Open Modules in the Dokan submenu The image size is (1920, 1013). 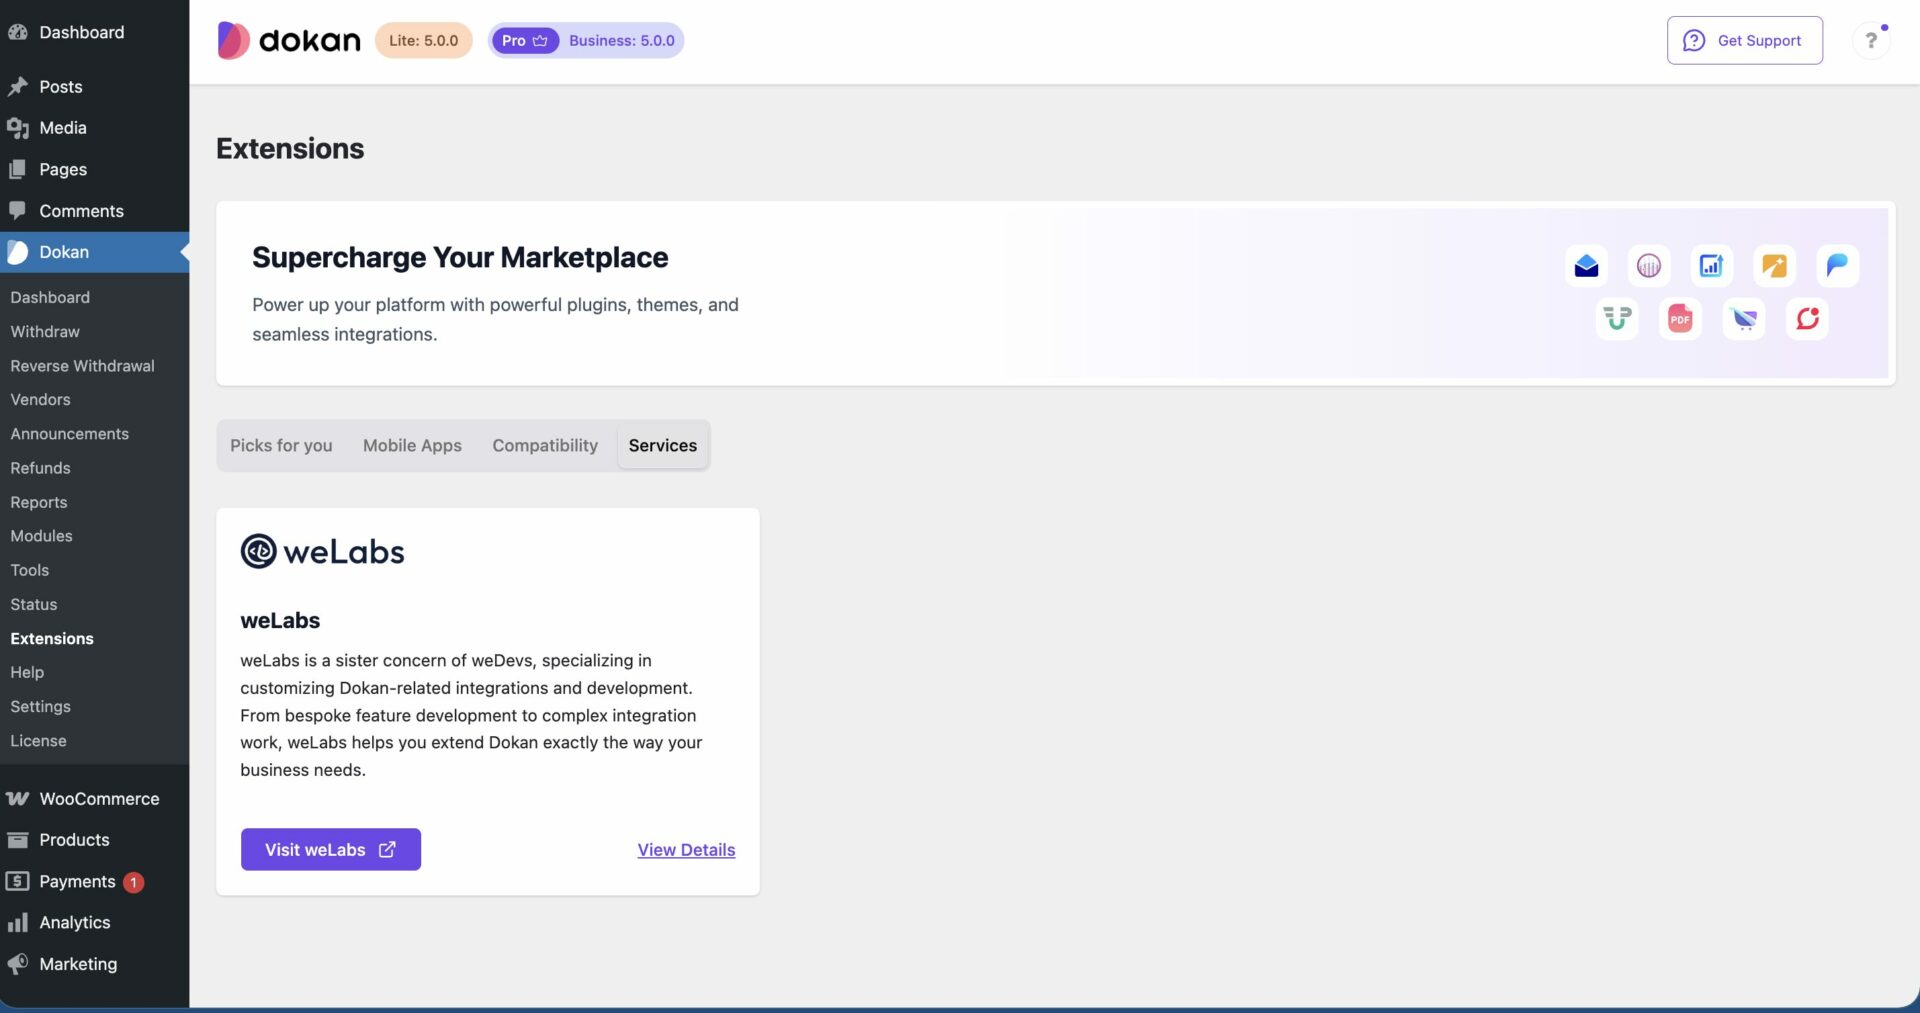coord(41,536)
